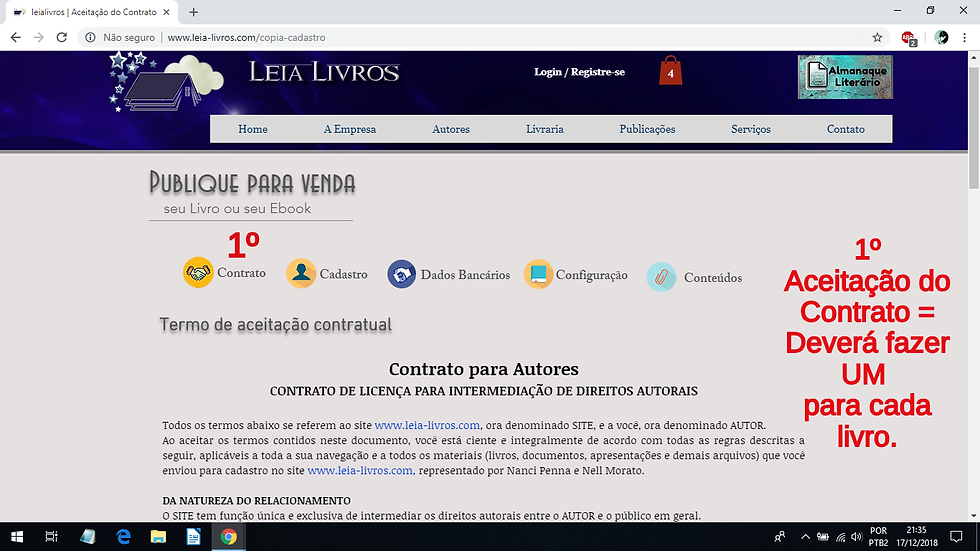
Task: Open the Almanaque Literário banner
Action: coord(845,77)
